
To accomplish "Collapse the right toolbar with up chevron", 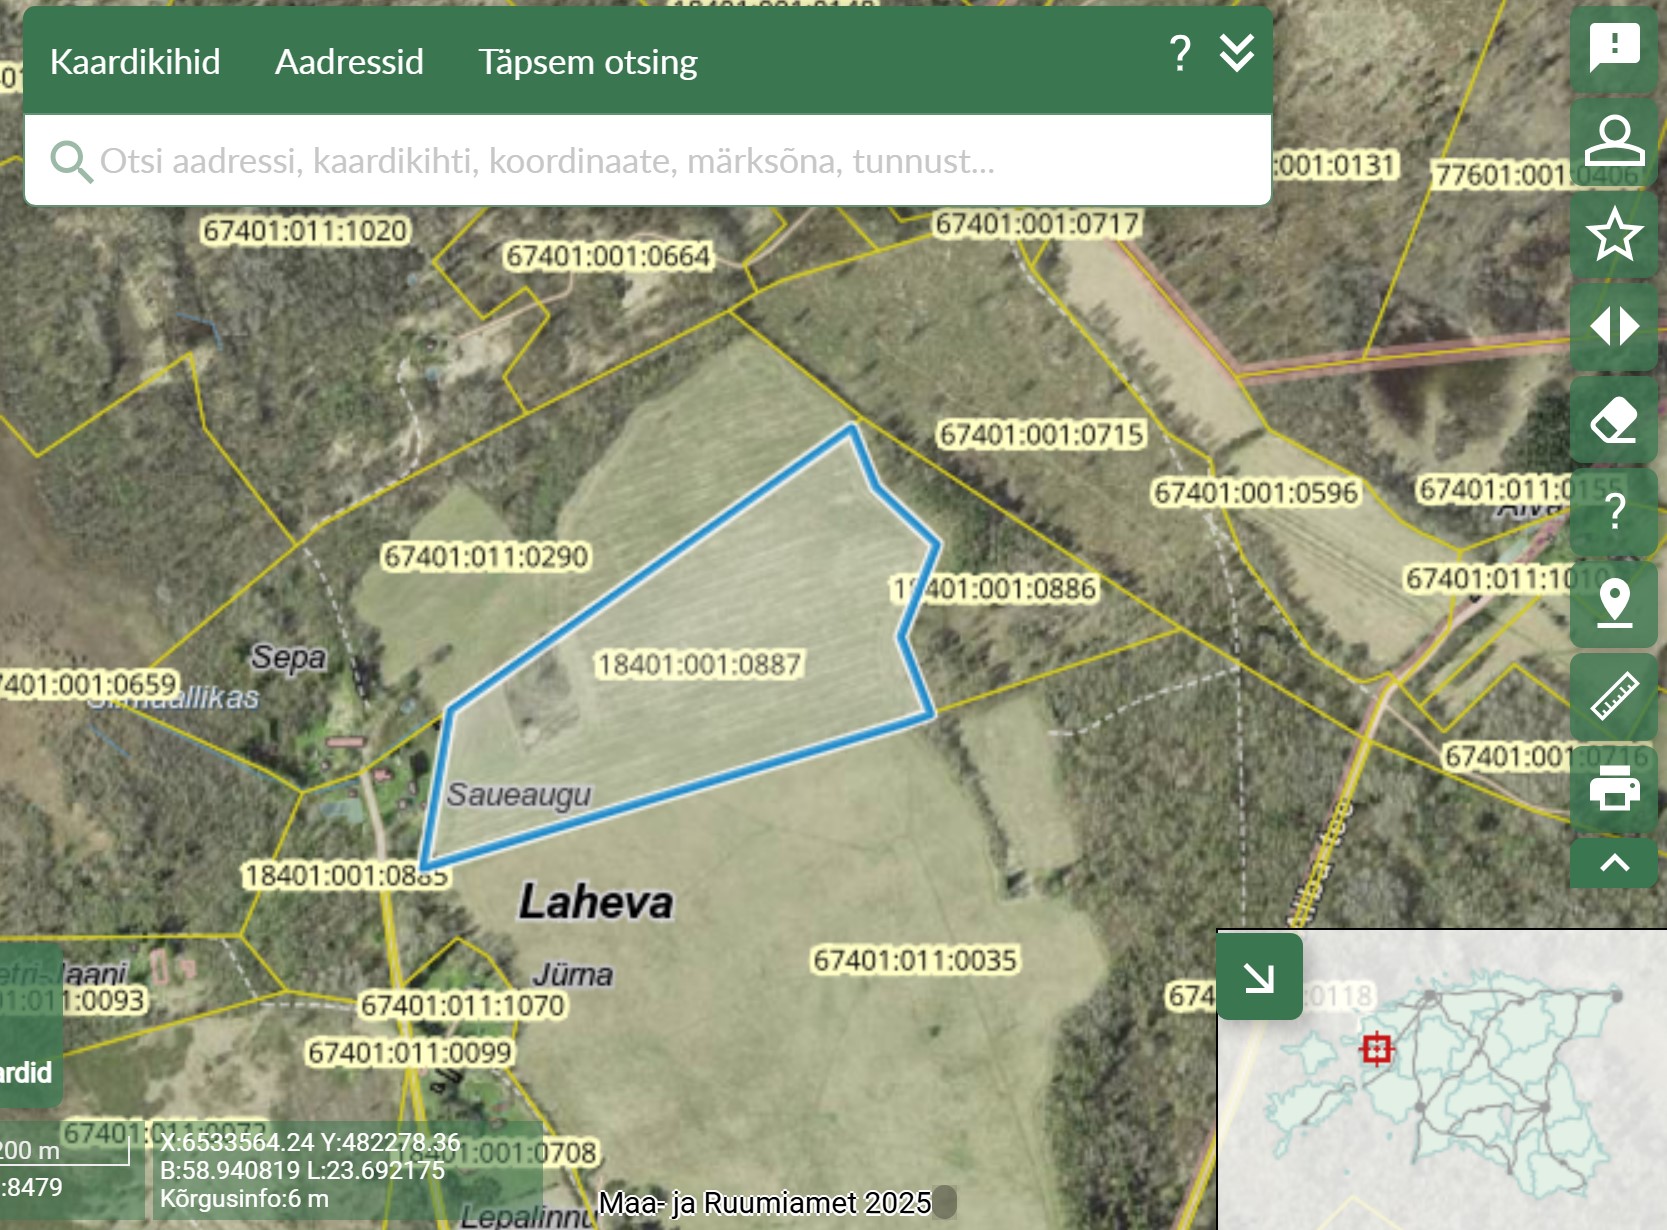I will click(1613, 863).
